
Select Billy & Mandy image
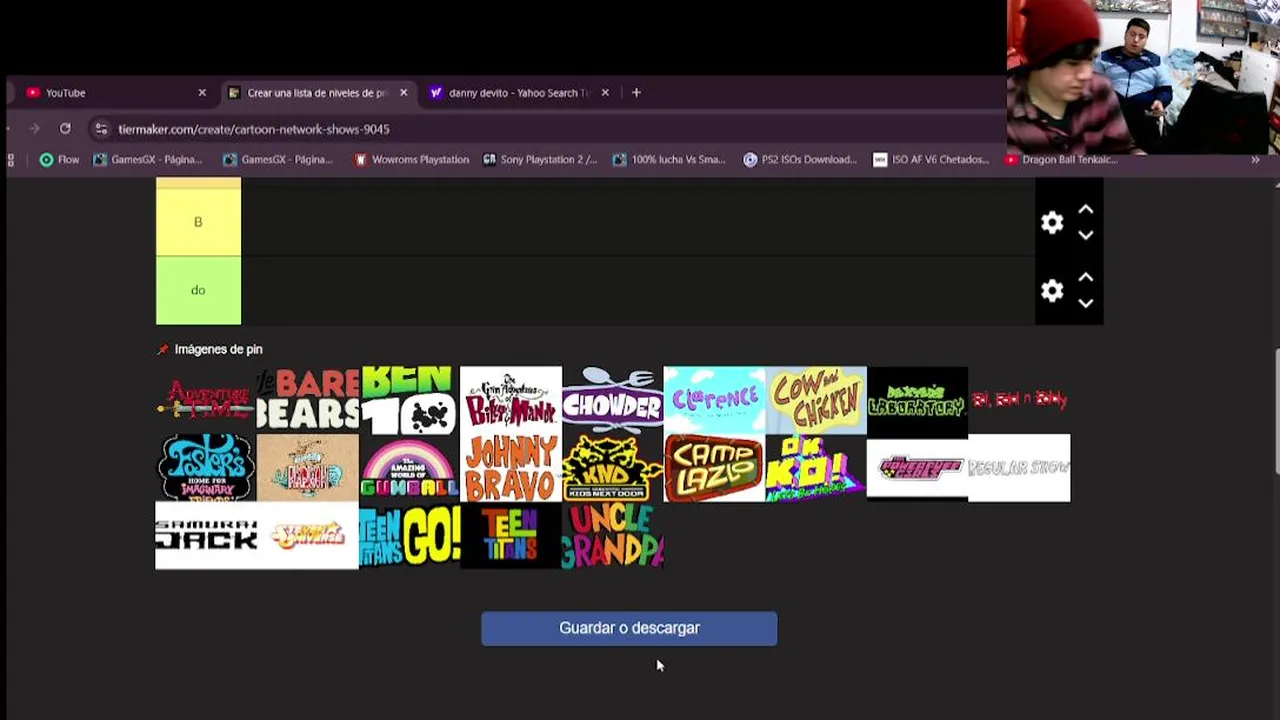(511, 400)
